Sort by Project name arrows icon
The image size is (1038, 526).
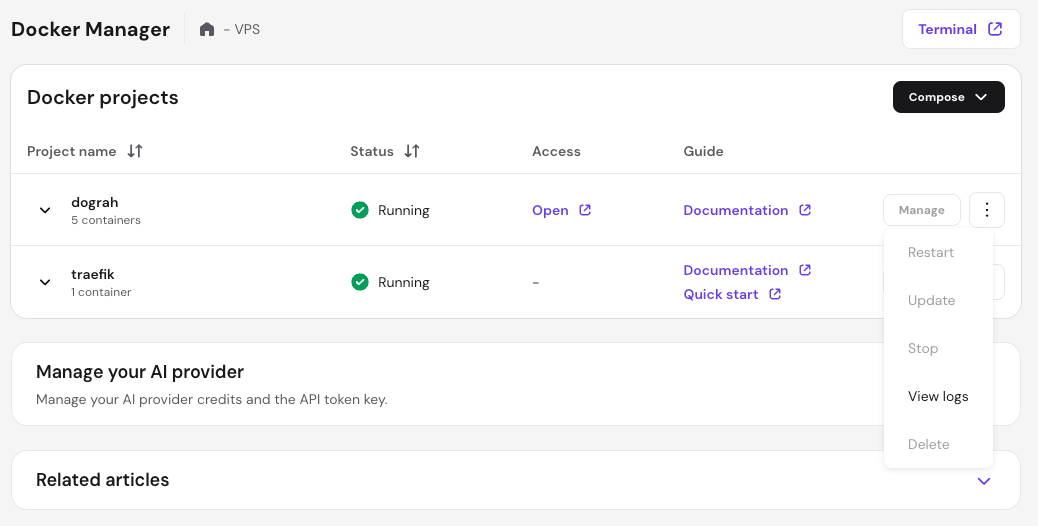(135, 151)
